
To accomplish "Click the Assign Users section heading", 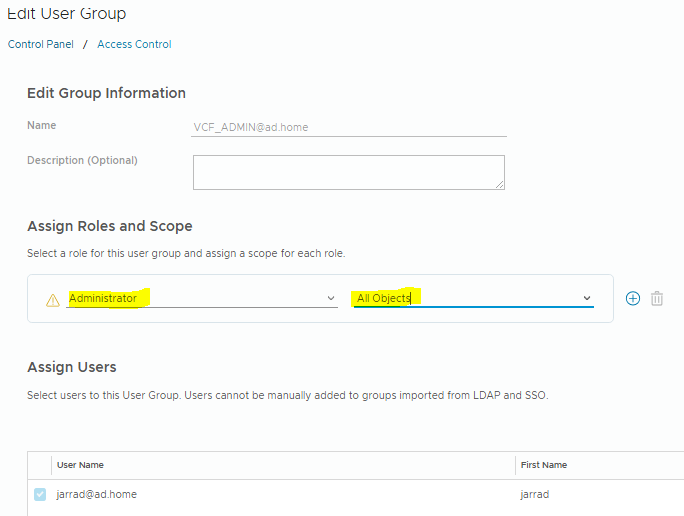I will (x=72, y=367).
